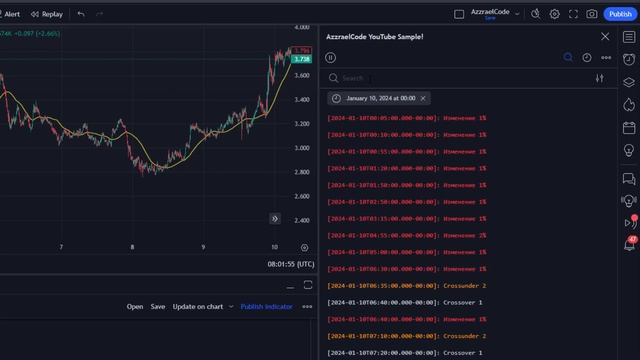
Task: Click Open in the Pine editor
Action: [x=135, y=307]
